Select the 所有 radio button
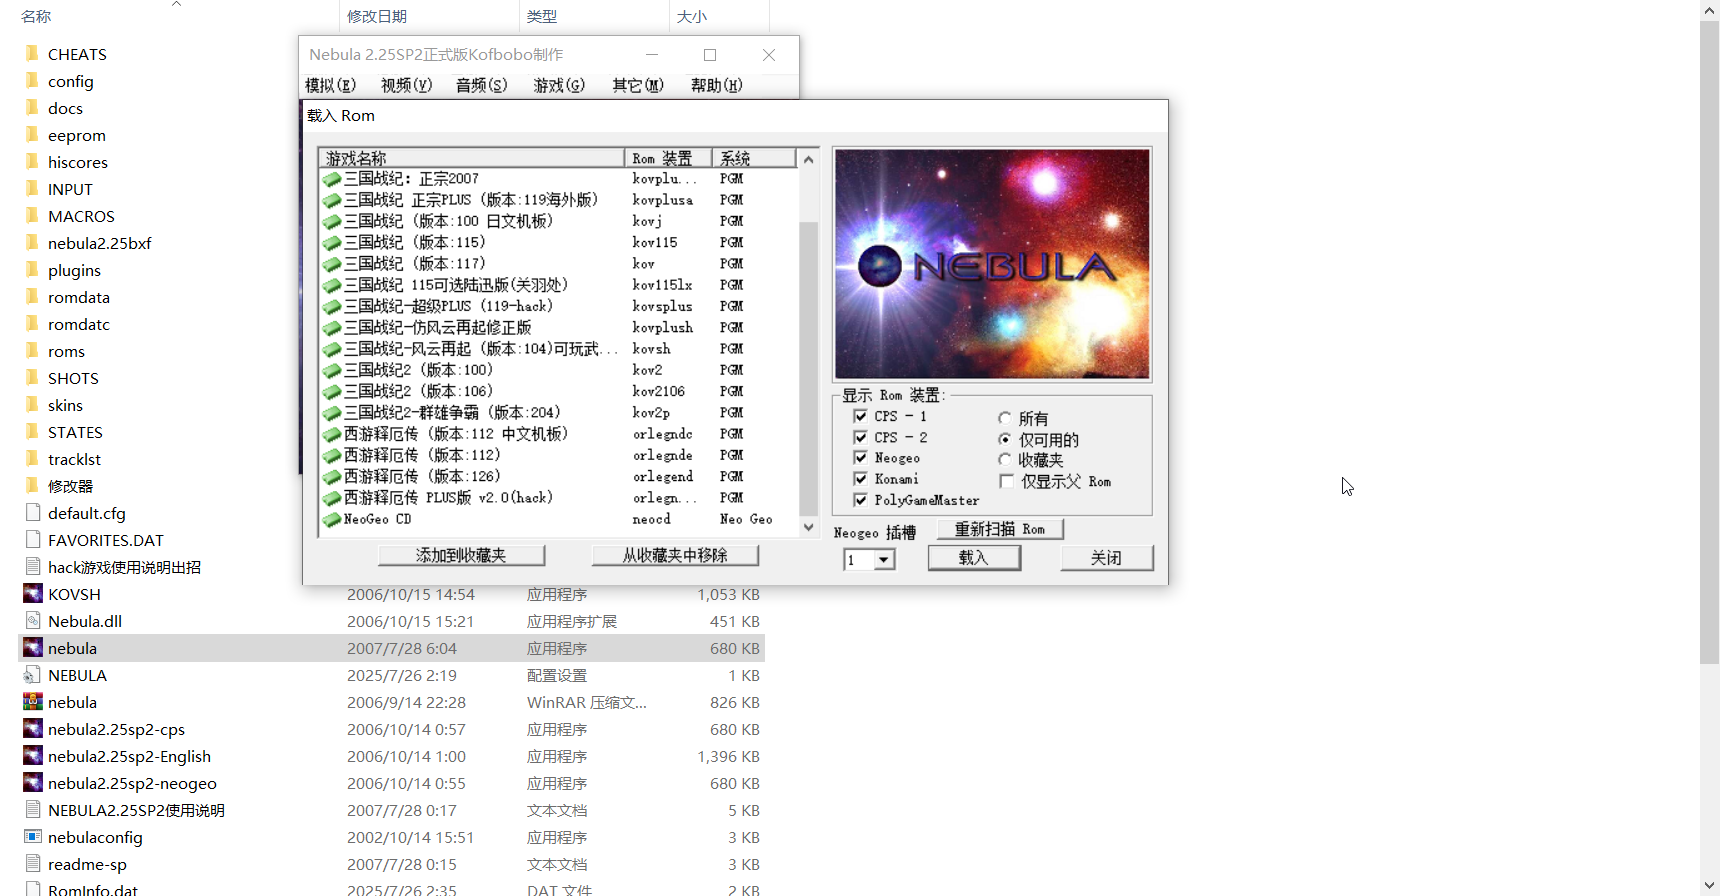This screenshot has width=1720, height=896. pos(1005,418)
